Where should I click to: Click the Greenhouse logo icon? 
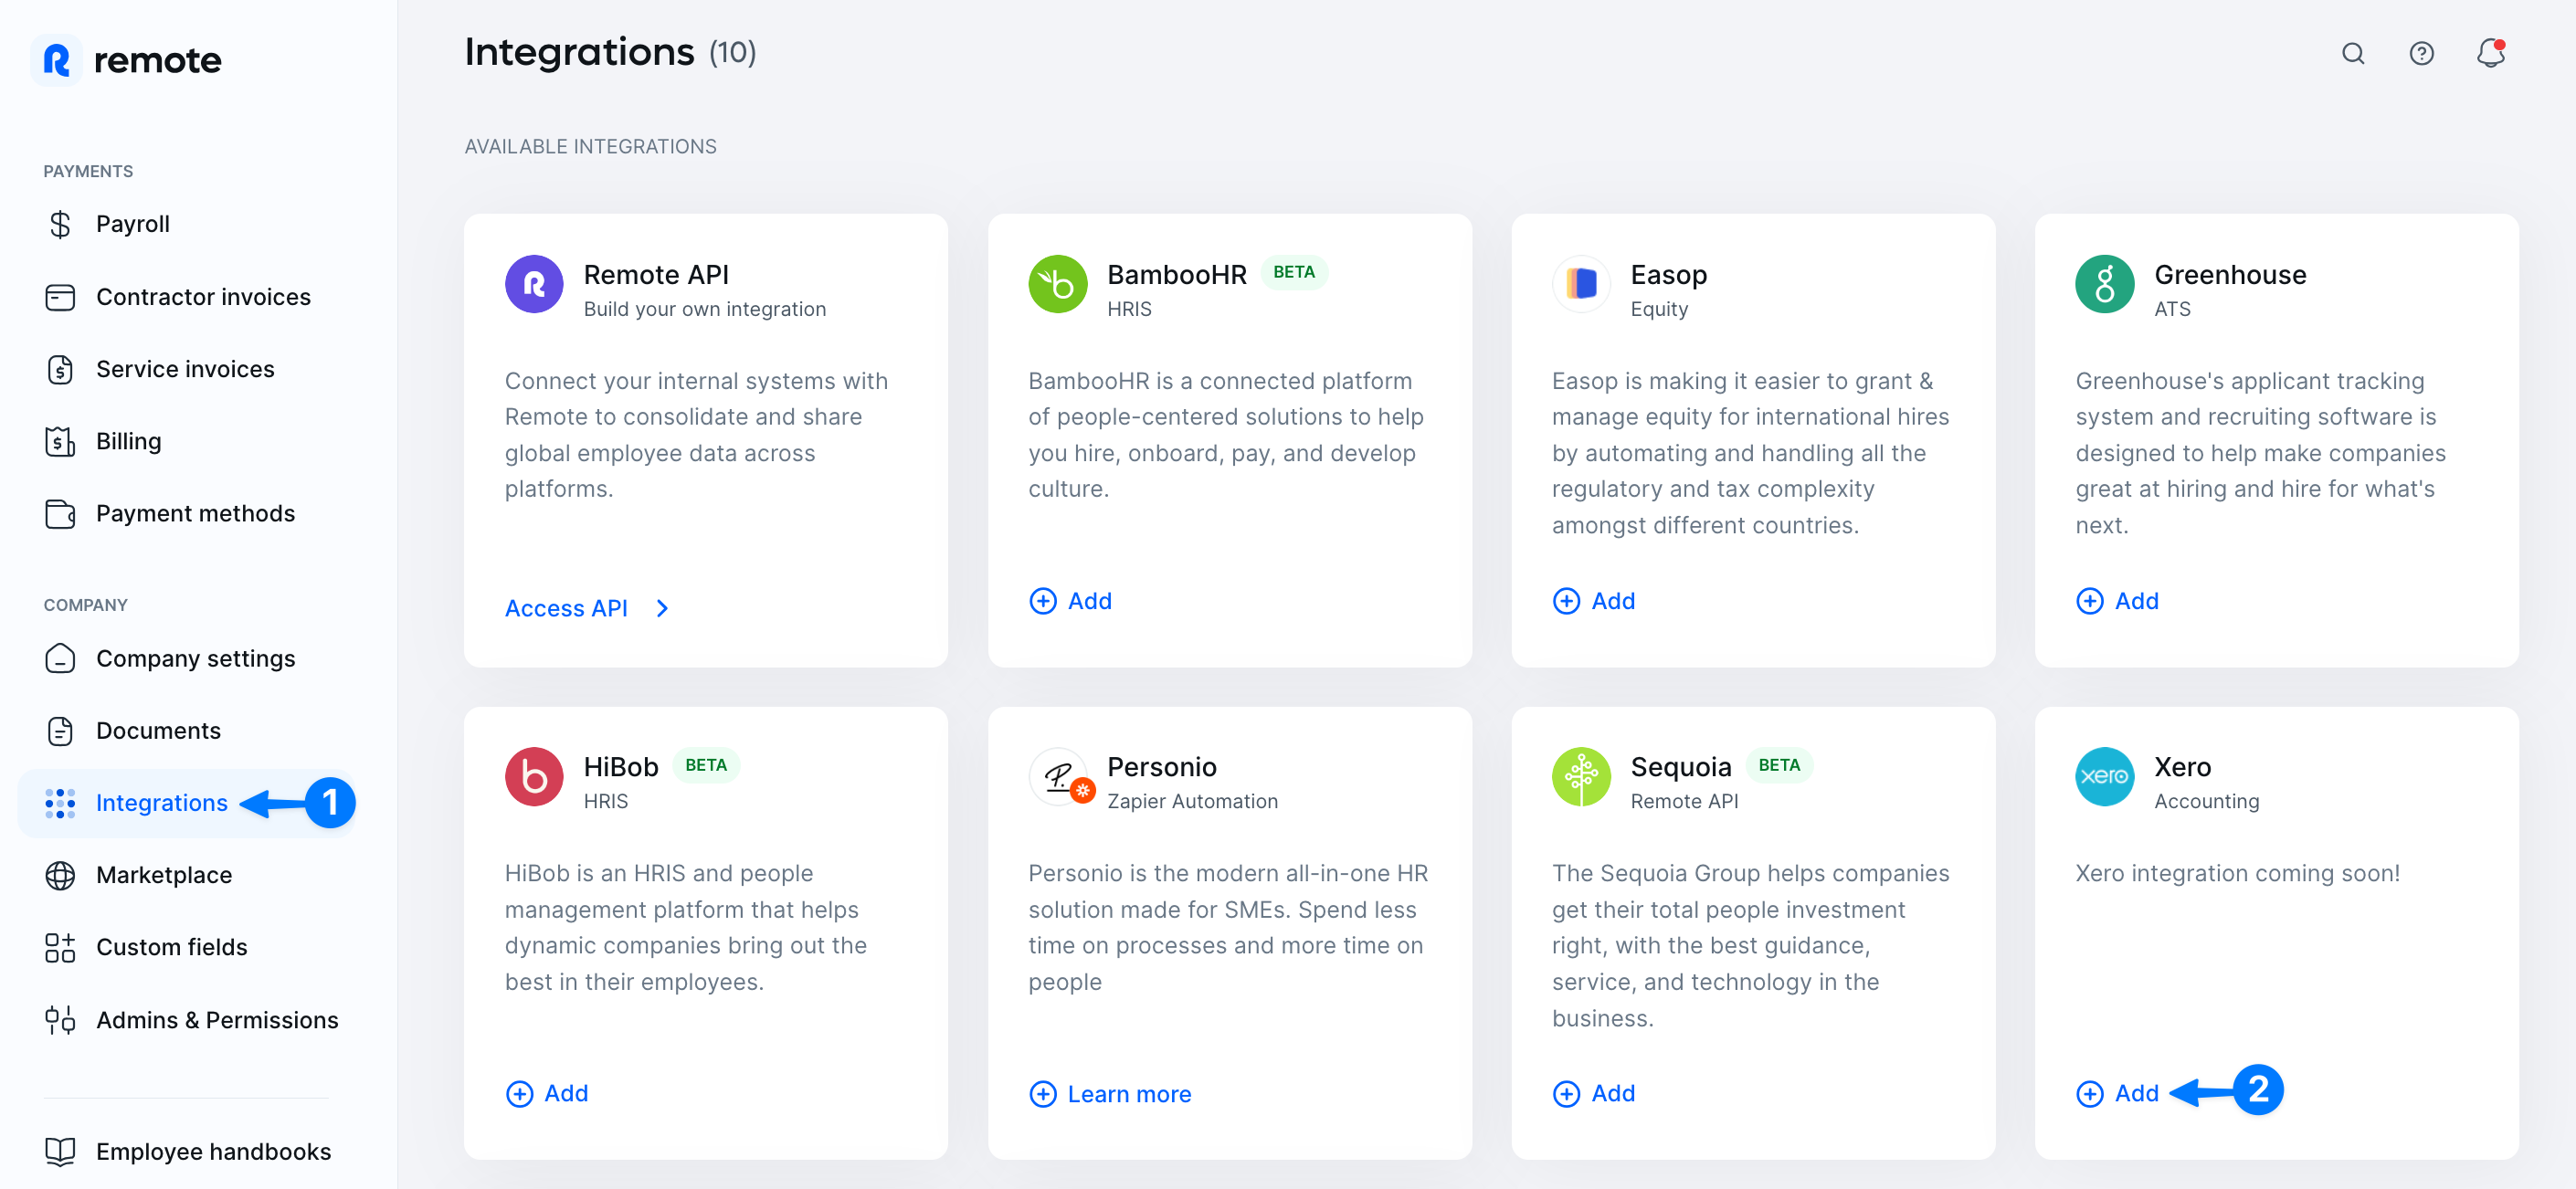click(2104, 284)
